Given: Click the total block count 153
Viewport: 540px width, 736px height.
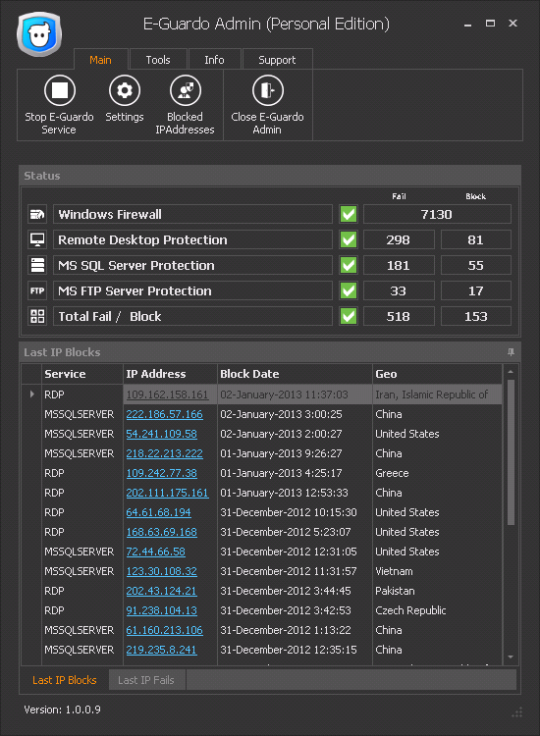Looking at the screenshot, I should 476,316.
